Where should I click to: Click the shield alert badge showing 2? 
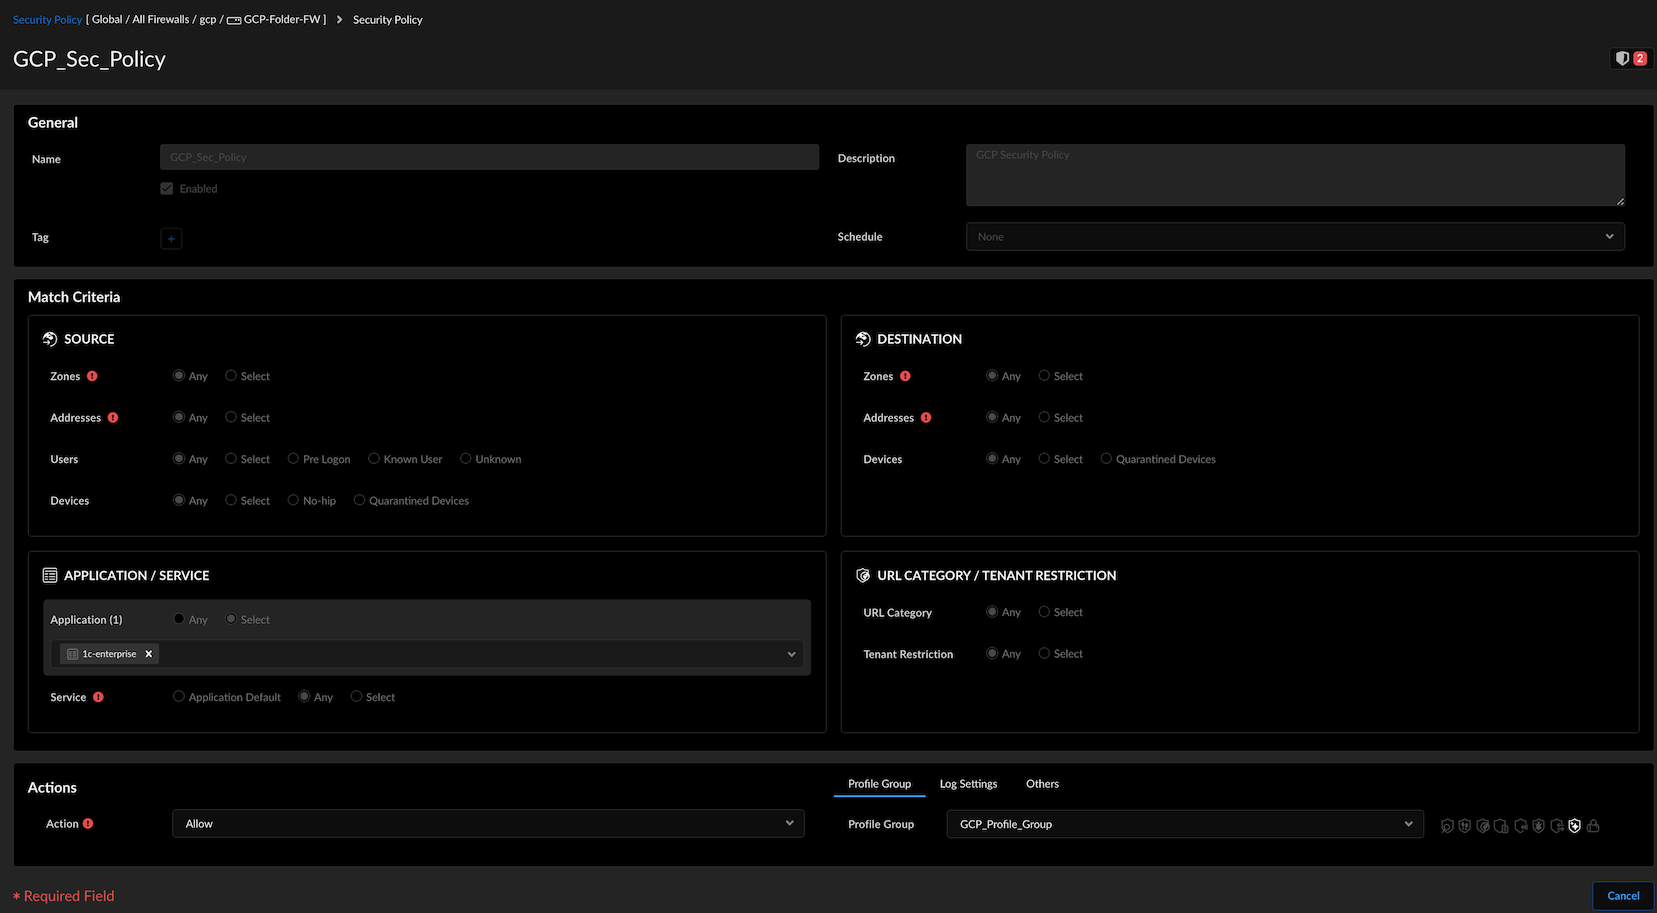click(x=1630, y=59)
